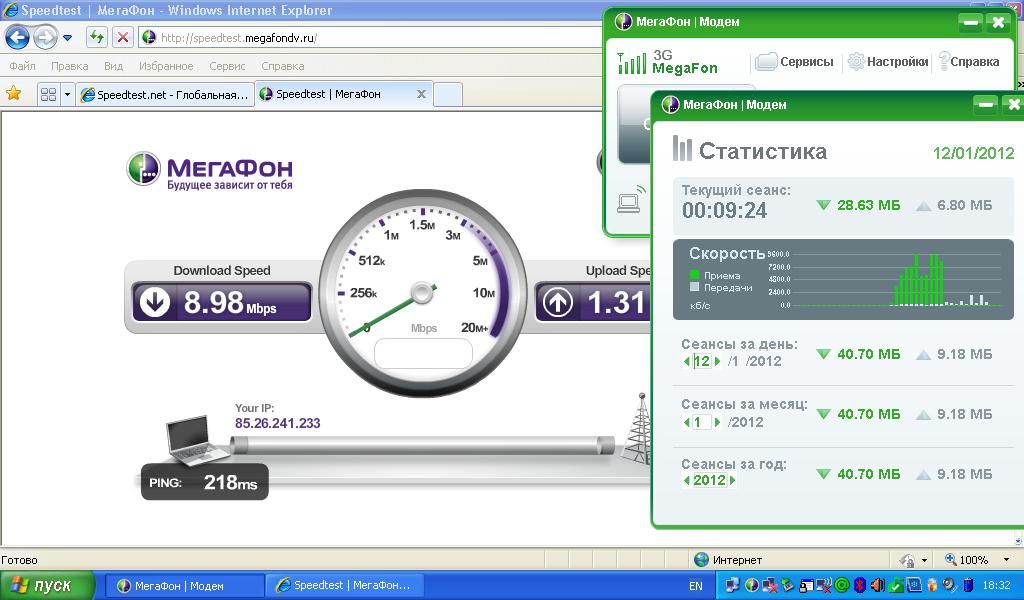Stop loading with the red X icon

click(x=123, y=37)
